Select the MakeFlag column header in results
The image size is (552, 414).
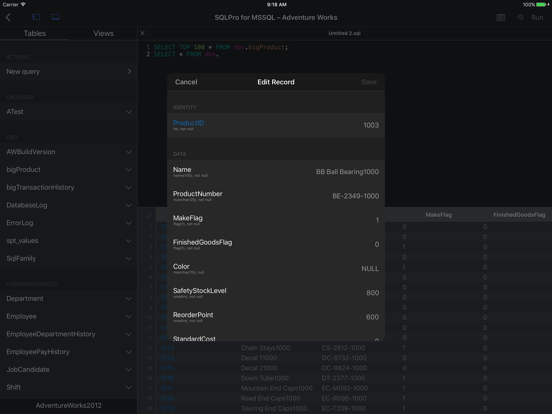coord(438,215)
